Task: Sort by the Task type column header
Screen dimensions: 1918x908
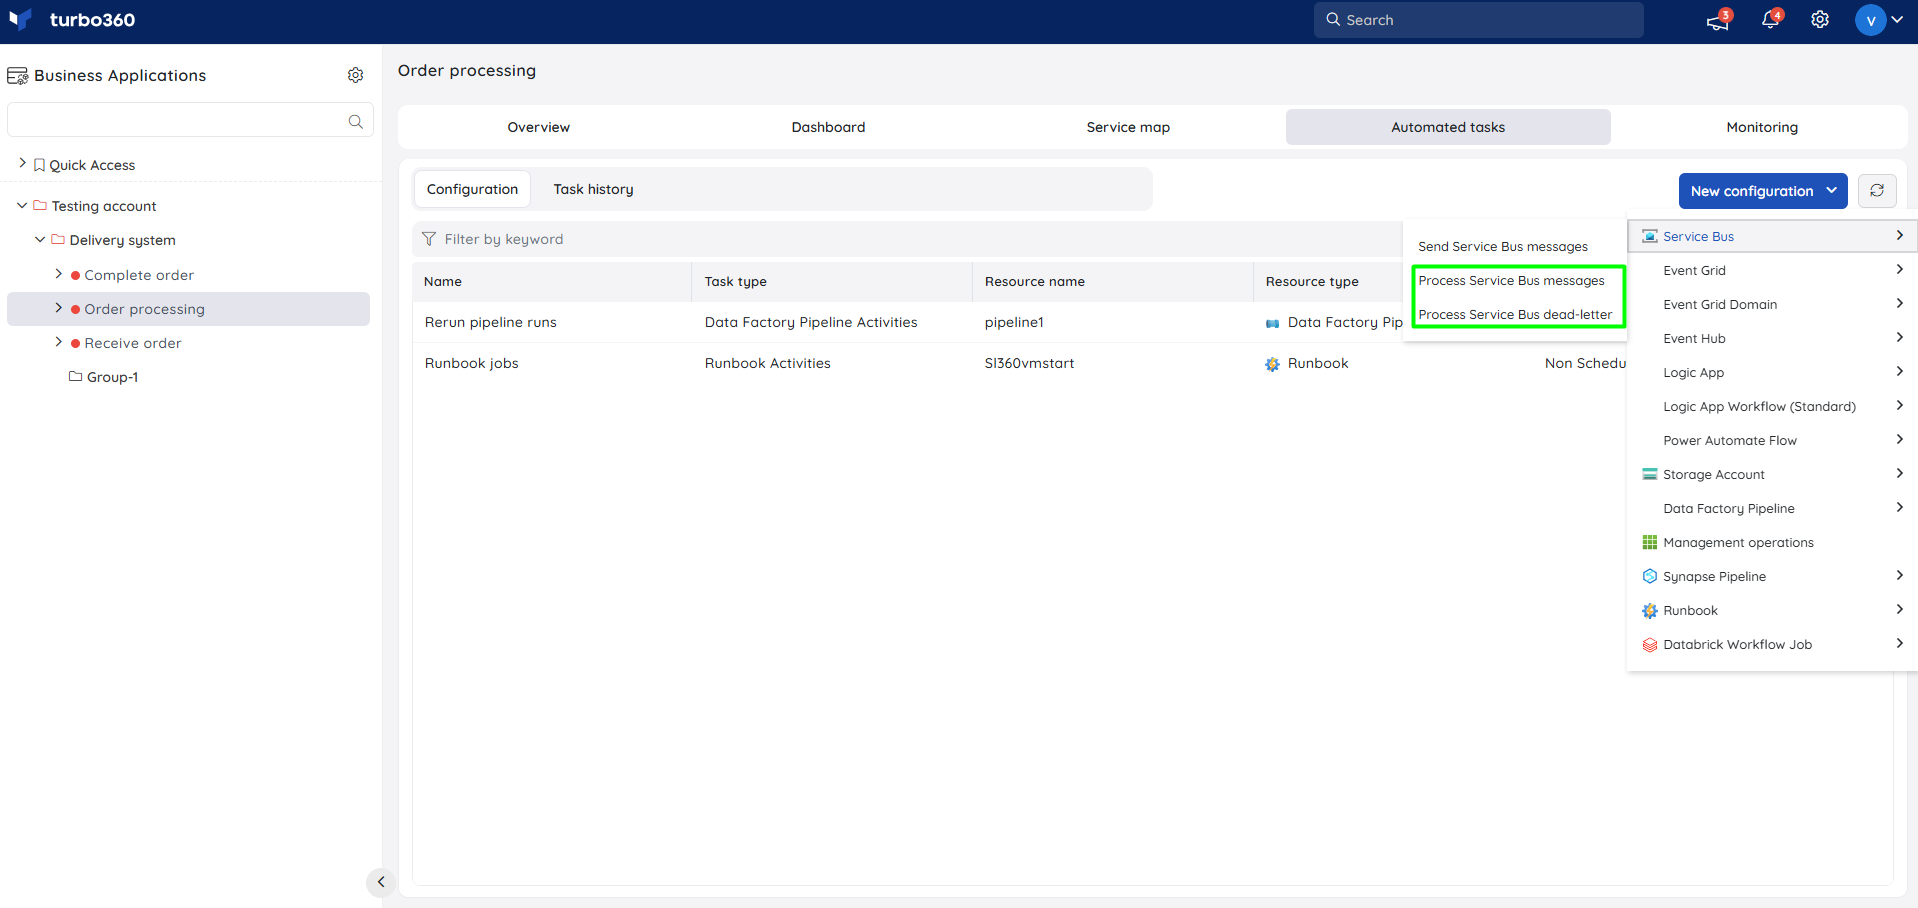Action: coord(735,281)
